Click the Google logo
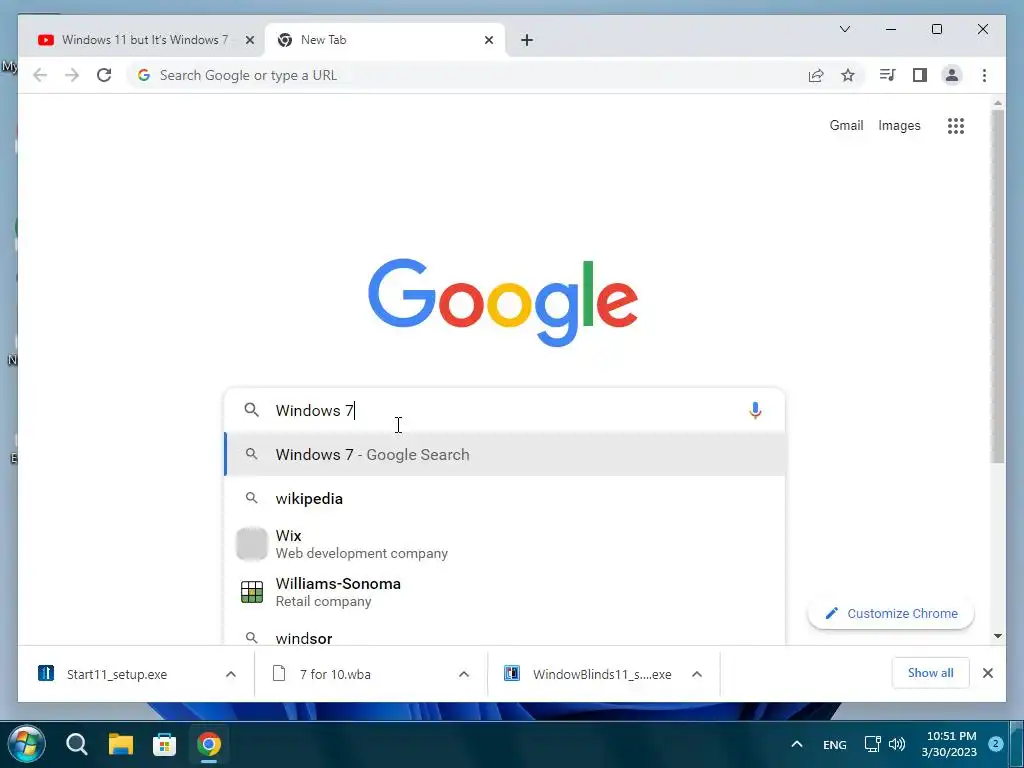The height and width of the screenshot is (768, 1024). click(503, 302)
